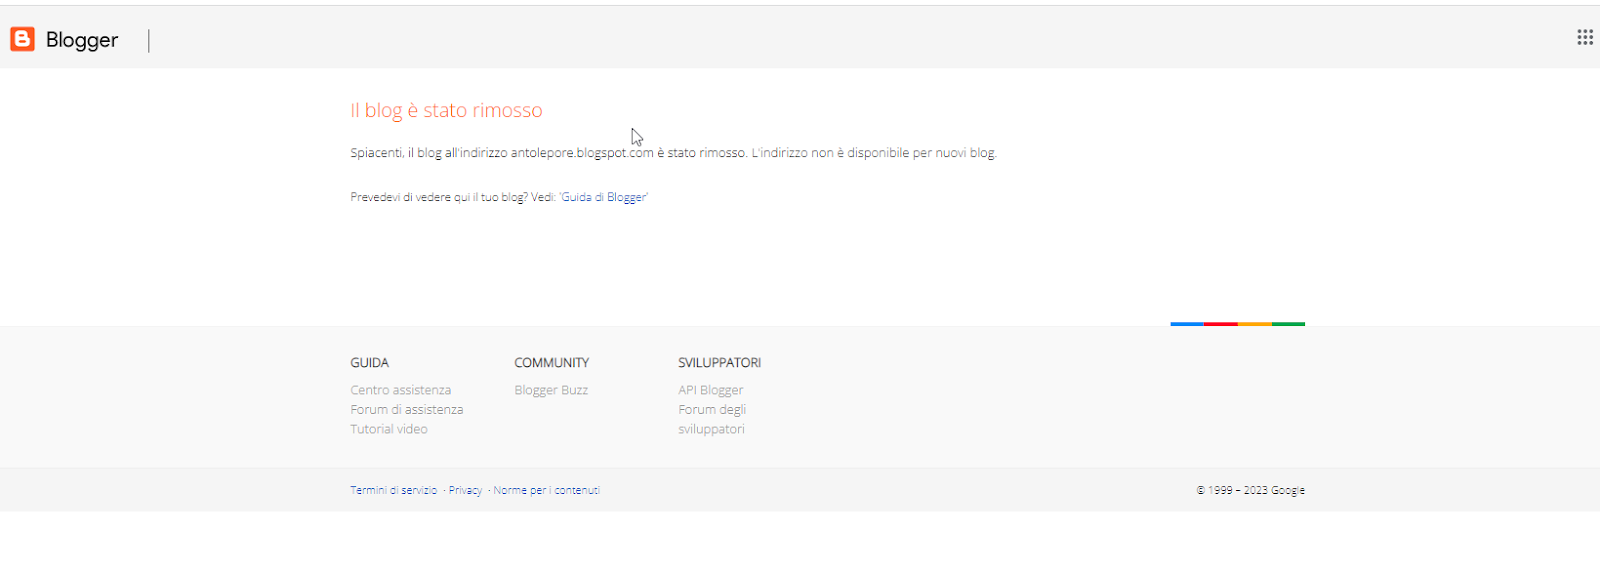Open API Blogger developer link
Image resolution: width=1600 pixels, height=574 pixels.
(710, 390)
